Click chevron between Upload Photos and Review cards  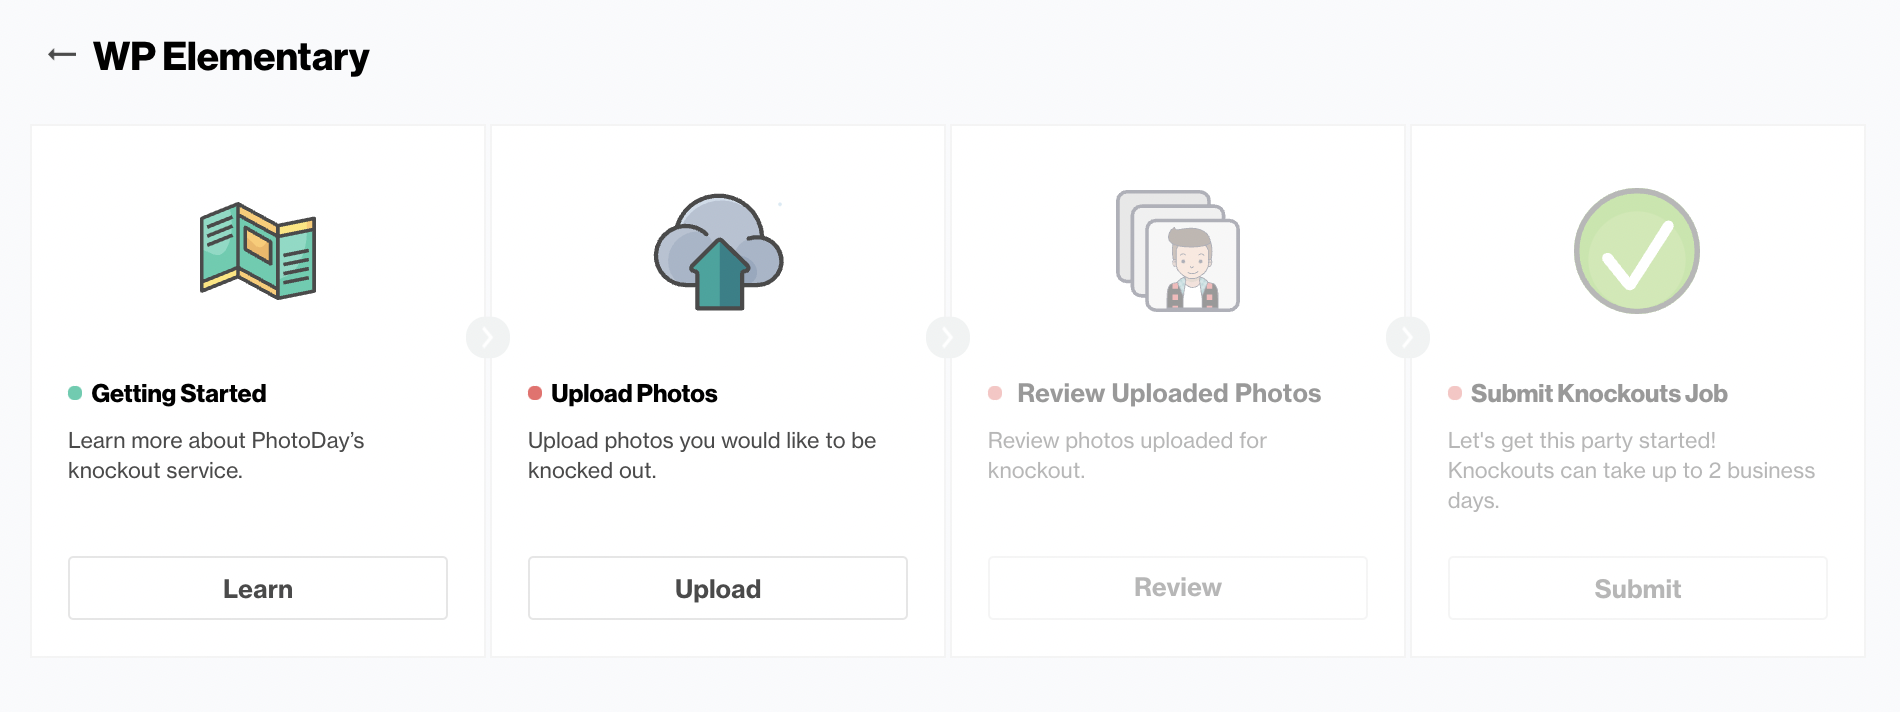(x=948, y=338)
